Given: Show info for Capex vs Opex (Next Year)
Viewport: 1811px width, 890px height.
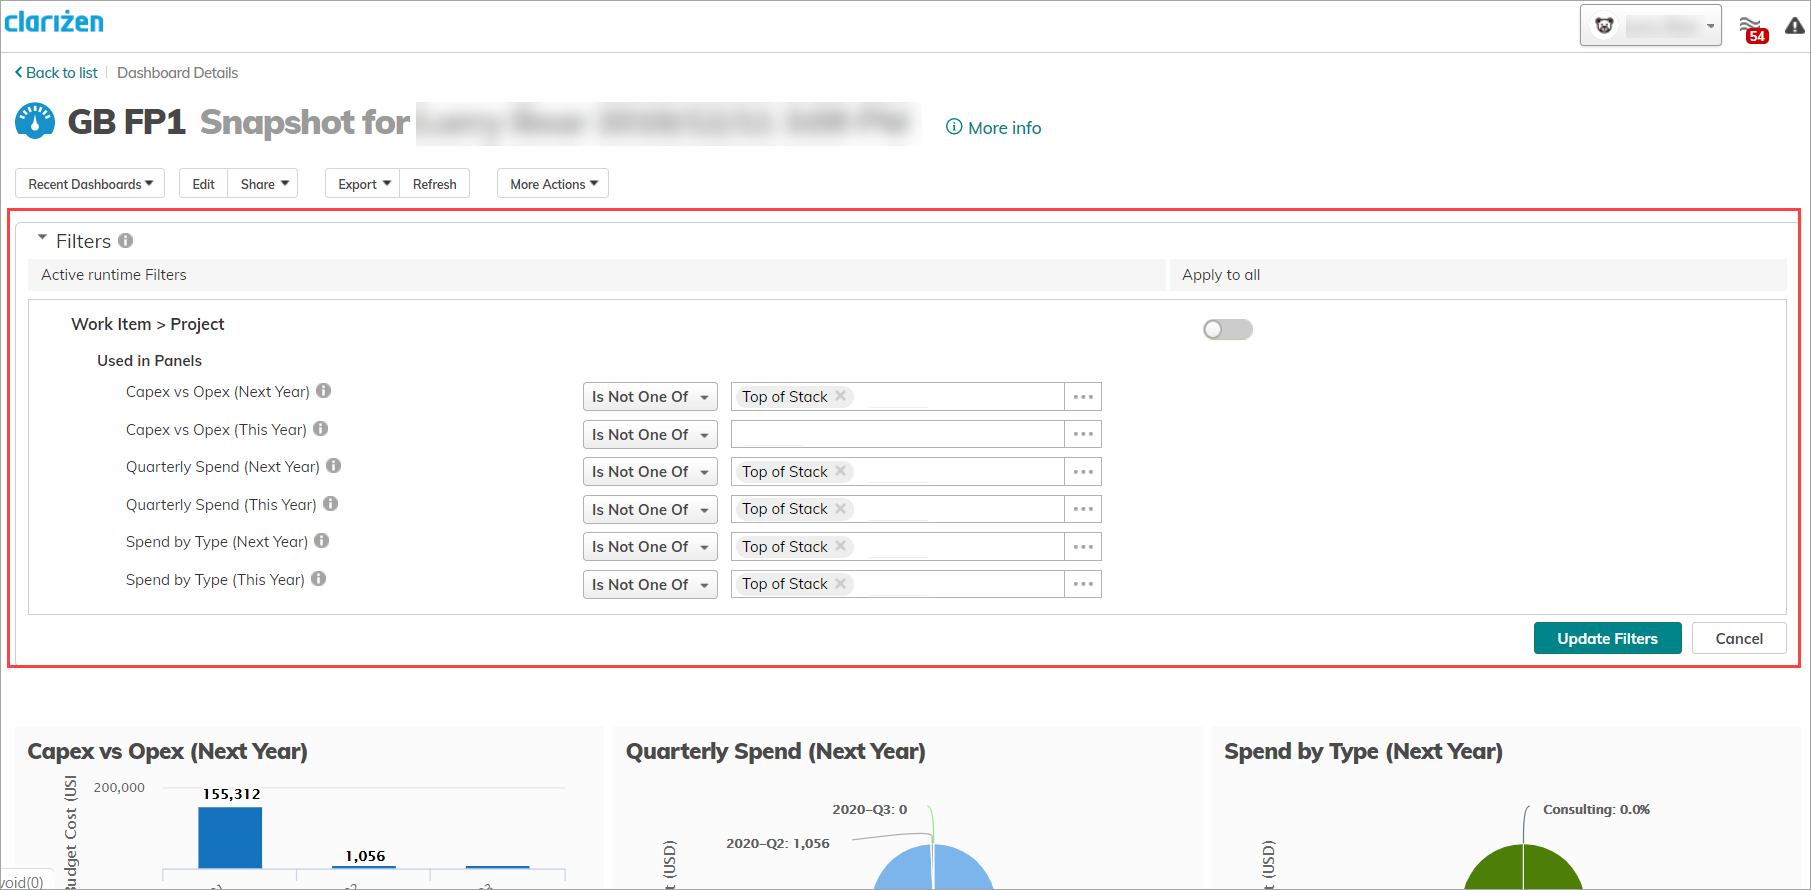Looking at the screenshot, I should point(324,391).
